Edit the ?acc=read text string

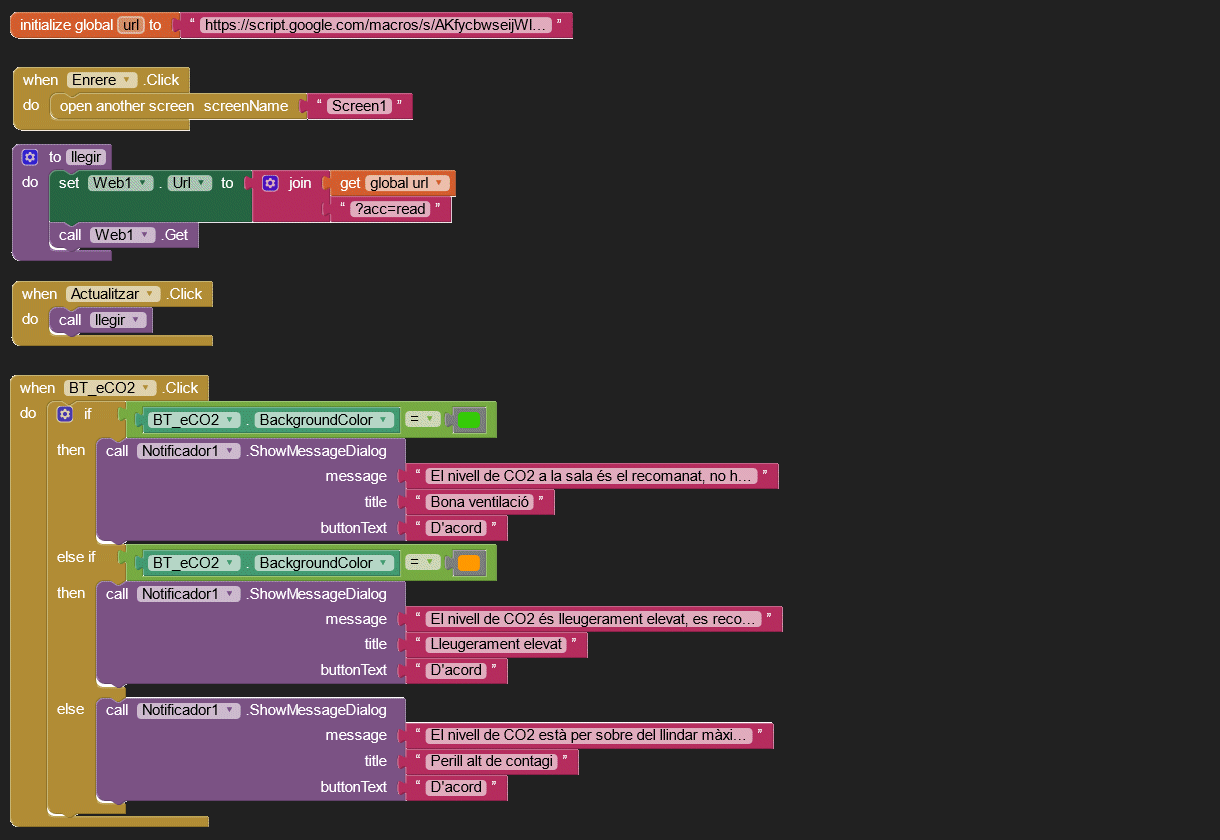pos(390,209)
